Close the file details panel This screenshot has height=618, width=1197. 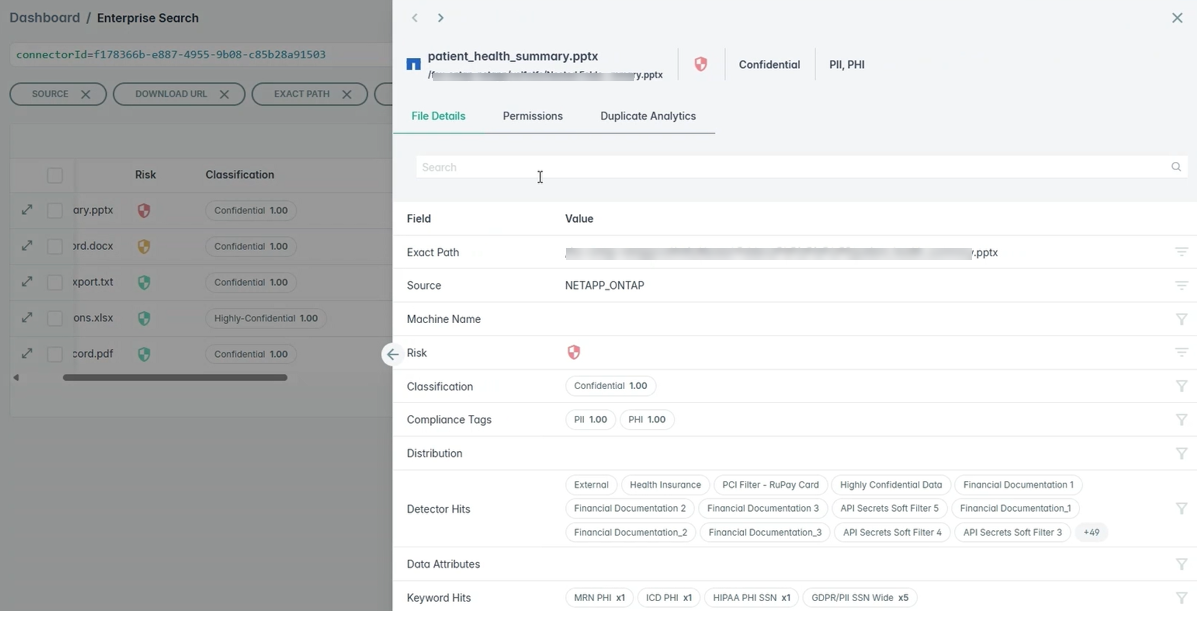(1177, 18)
